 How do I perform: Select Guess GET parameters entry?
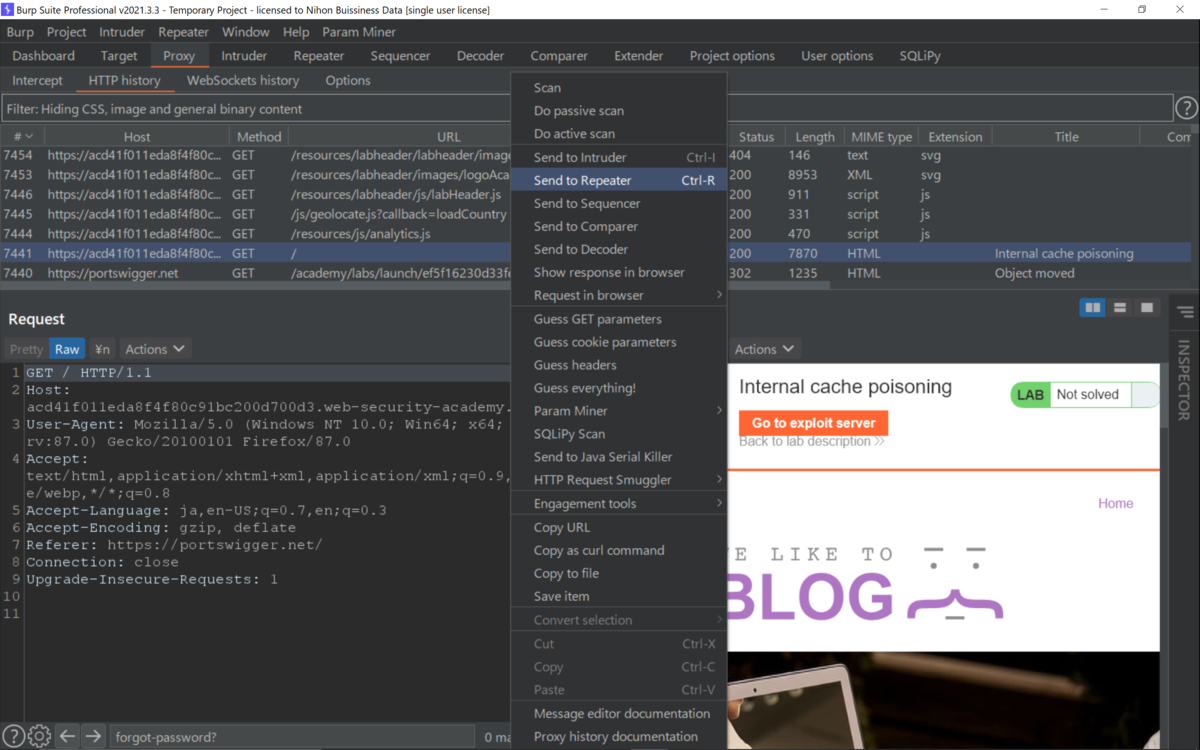click(619, 319)
